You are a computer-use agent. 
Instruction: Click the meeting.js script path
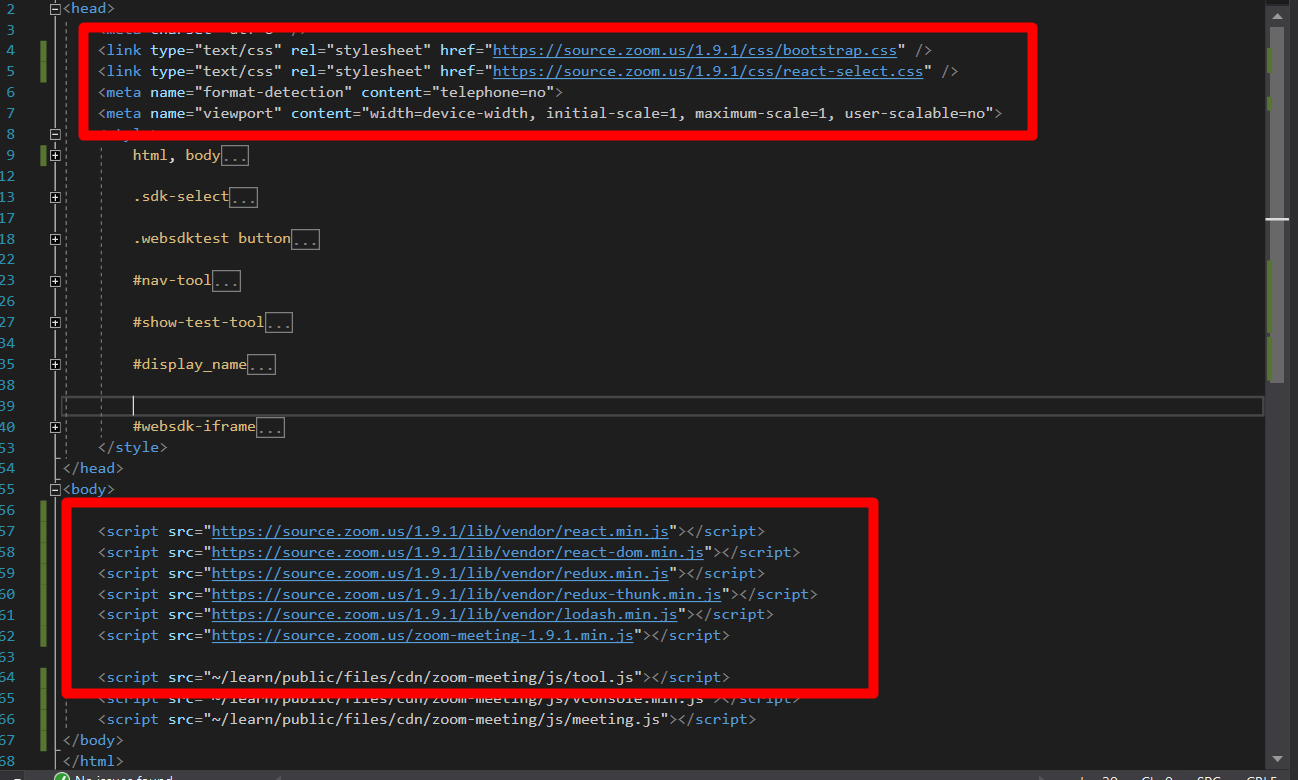click(436, 719)
